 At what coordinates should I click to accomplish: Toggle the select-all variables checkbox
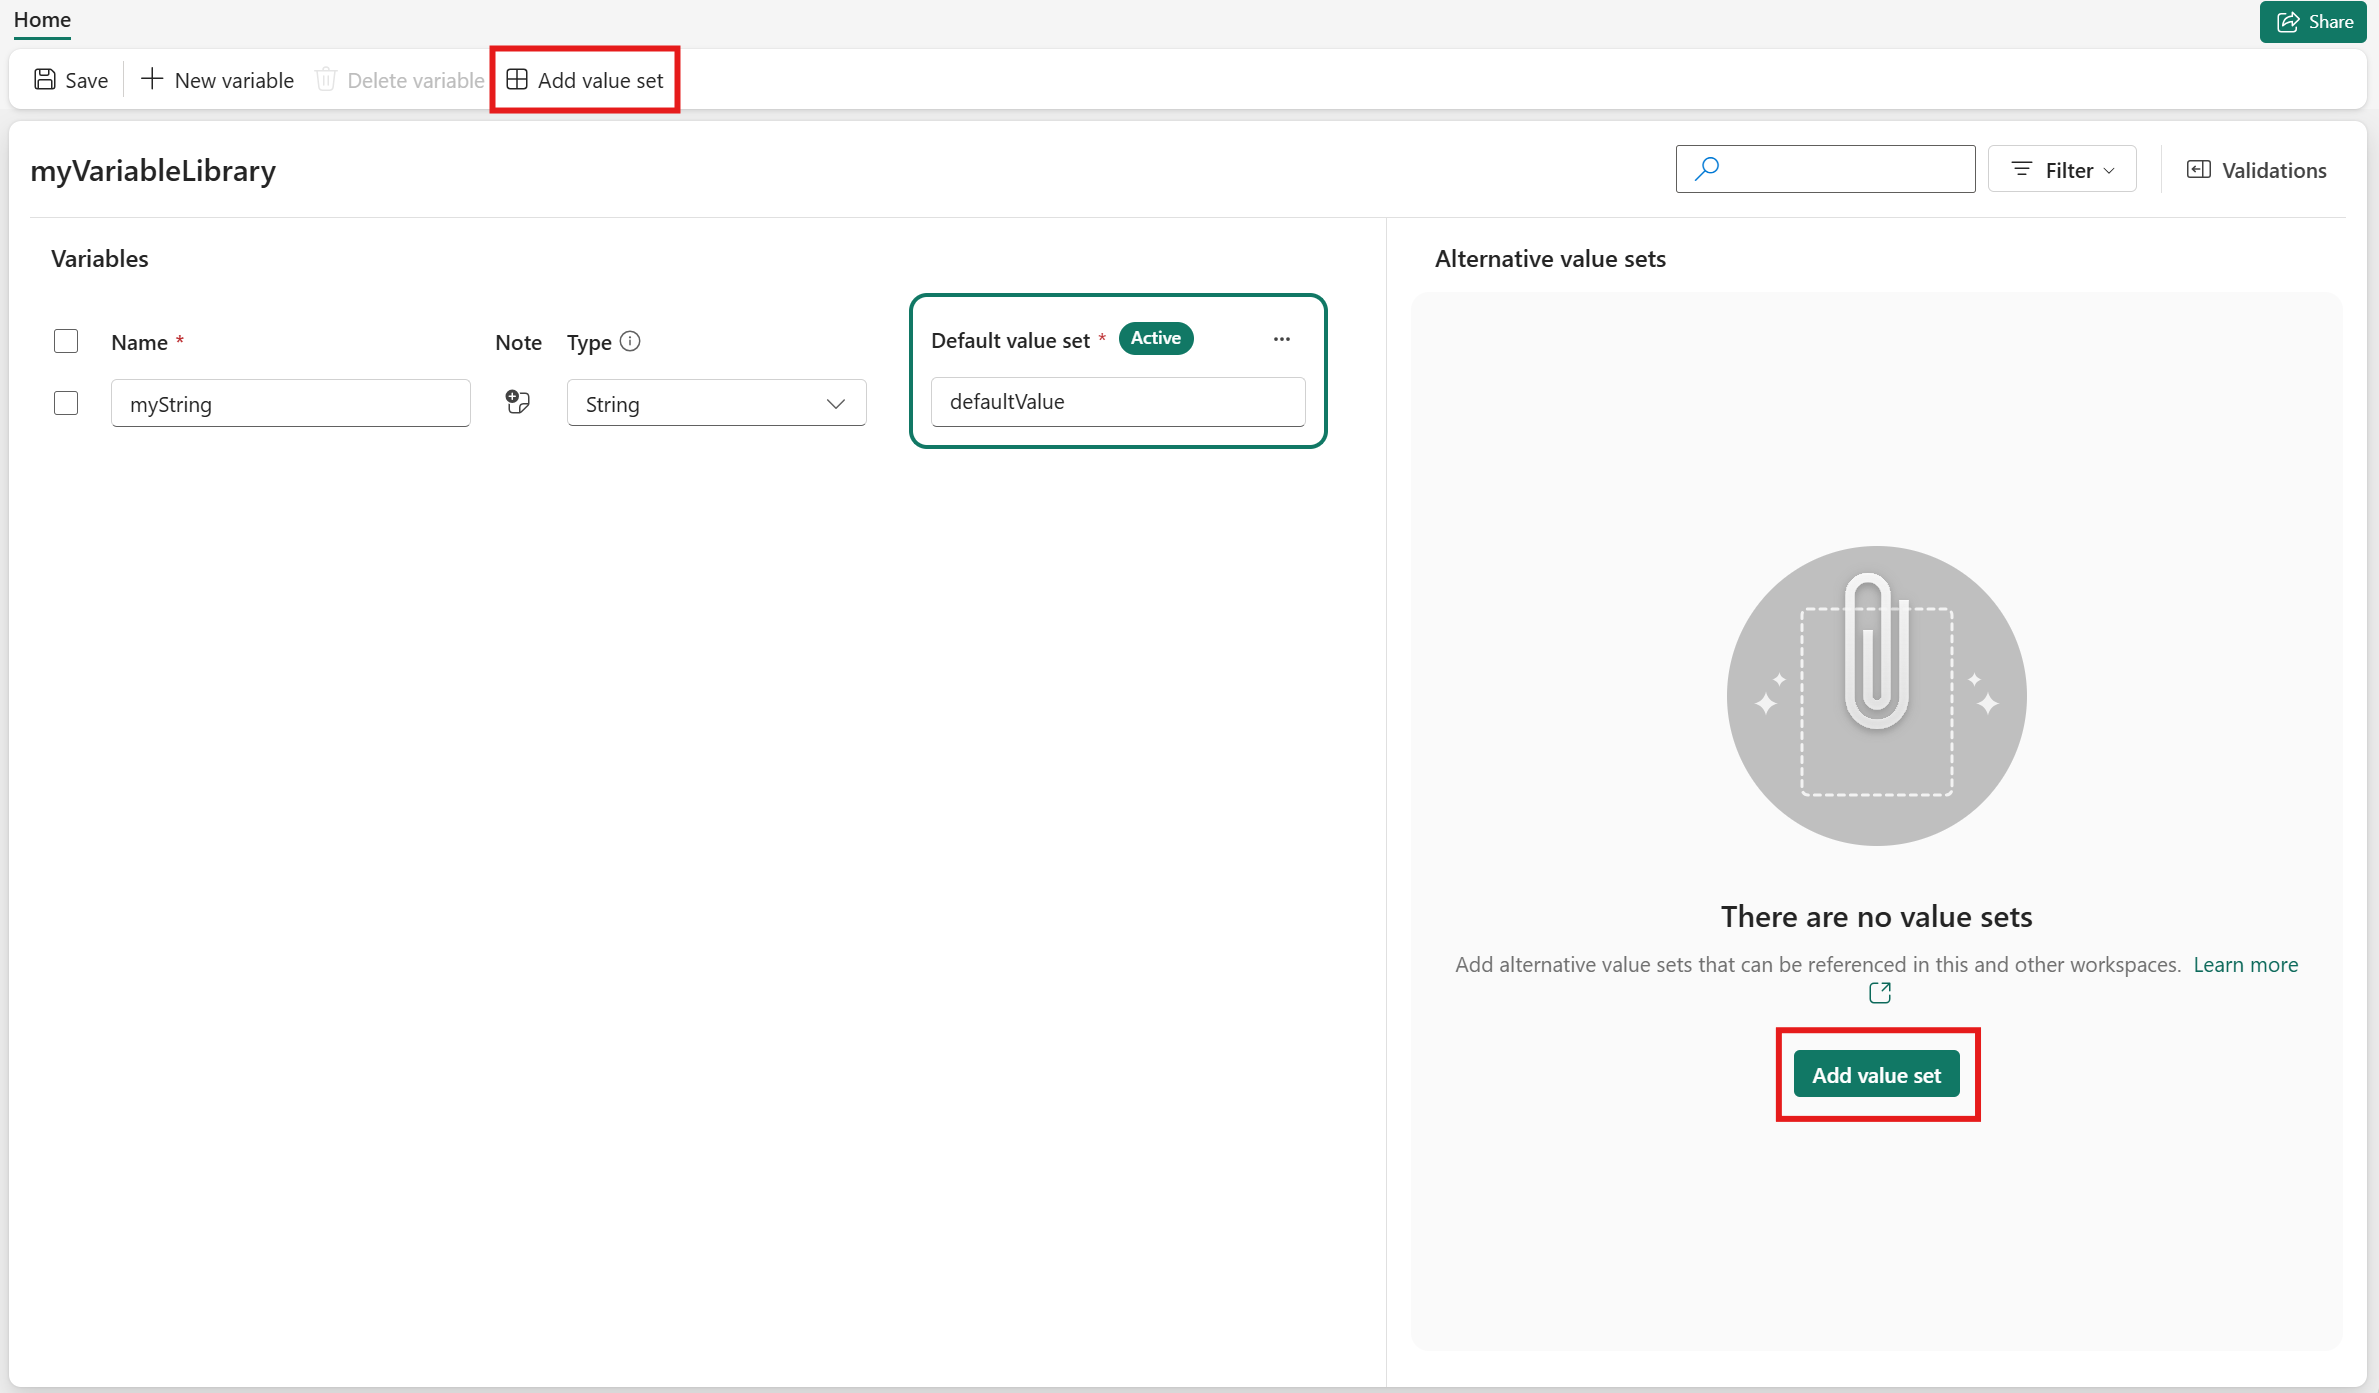[x=66, y=341]
